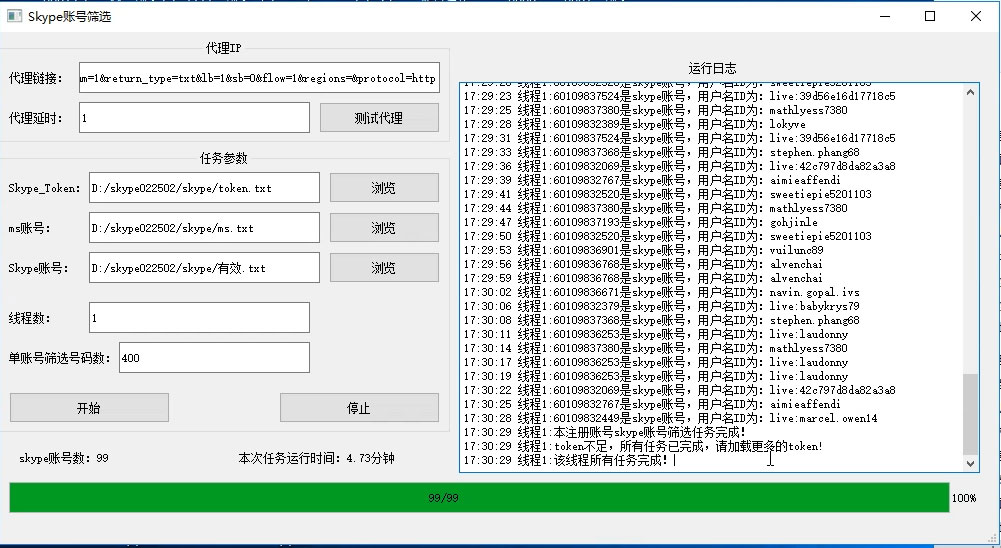Click log line 17:29:28 with lokyve
The width and height of the screenshot is (1001, 548).
point(635,124)
